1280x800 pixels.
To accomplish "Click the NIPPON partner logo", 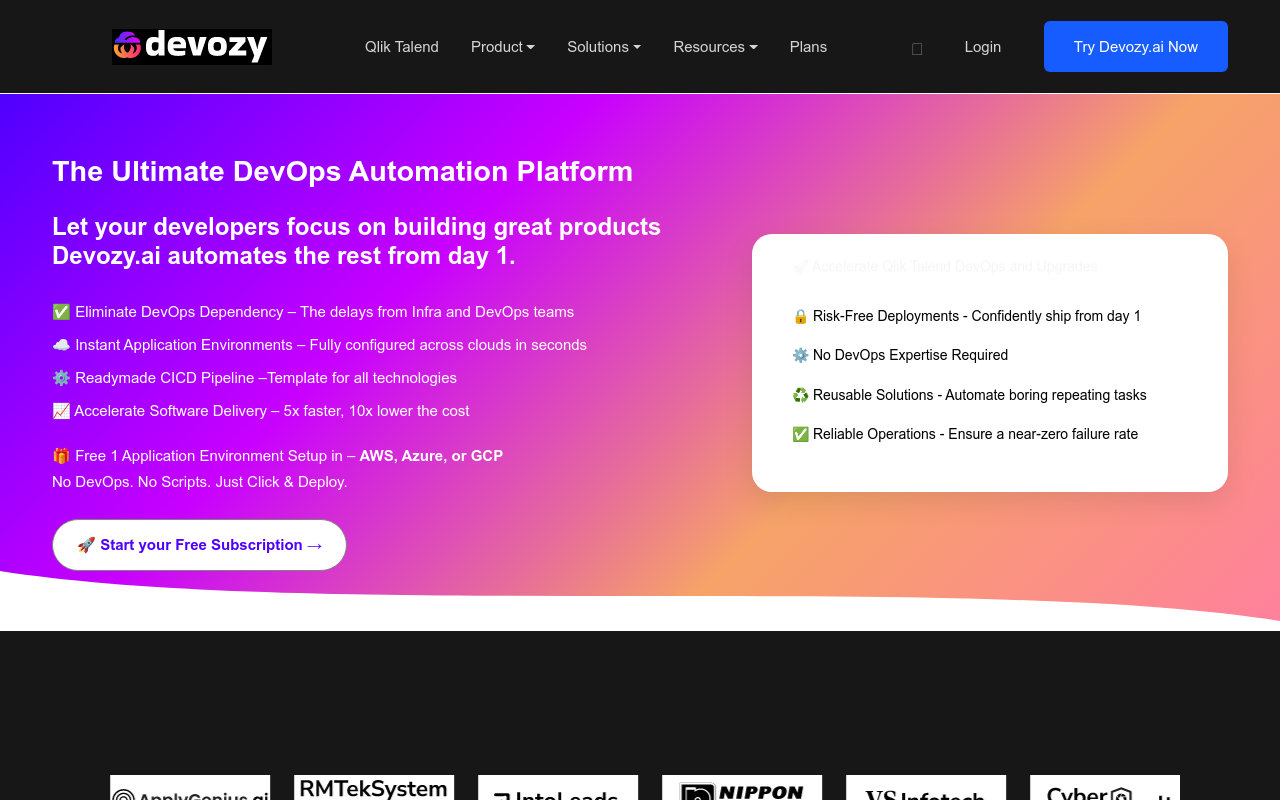I will point(741,790).
